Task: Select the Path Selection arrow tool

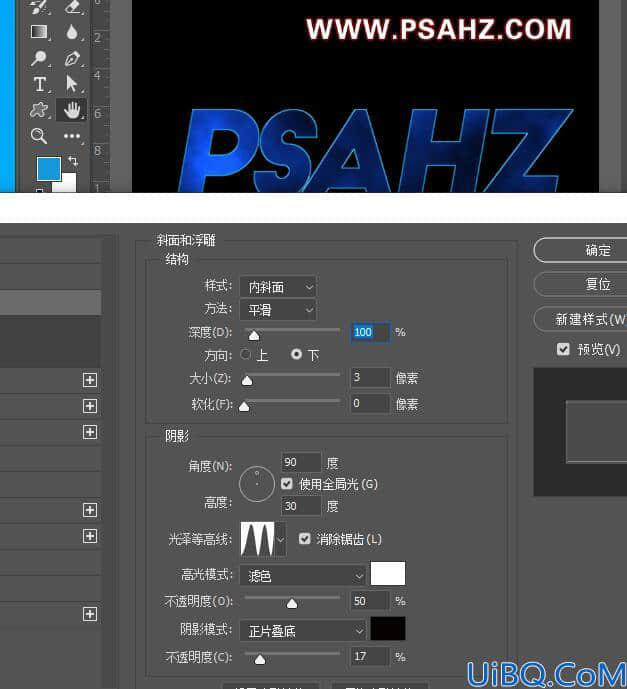Action: point(71,83)
